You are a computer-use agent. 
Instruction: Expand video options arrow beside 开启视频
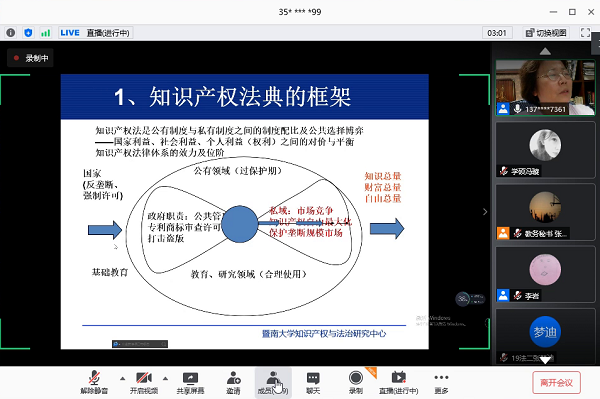pos(165,379)
